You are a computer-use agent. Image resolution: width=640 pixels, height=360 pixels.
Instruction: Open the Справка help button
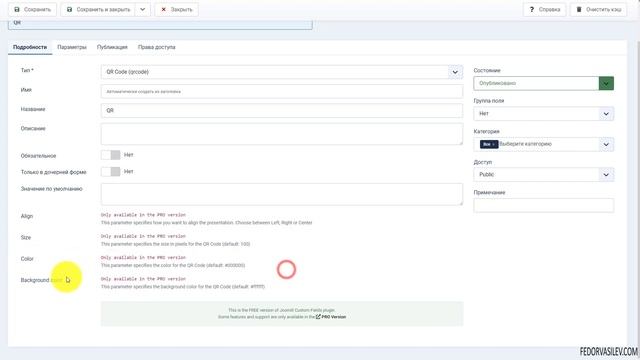544,9
